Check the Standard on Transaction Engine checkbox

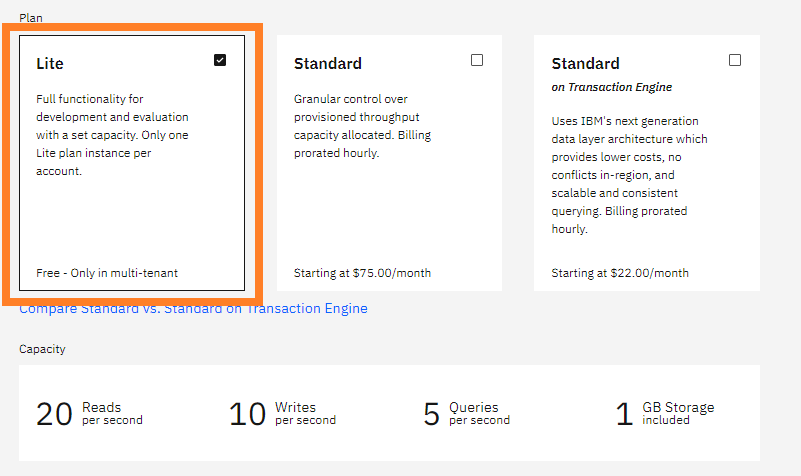735,60
